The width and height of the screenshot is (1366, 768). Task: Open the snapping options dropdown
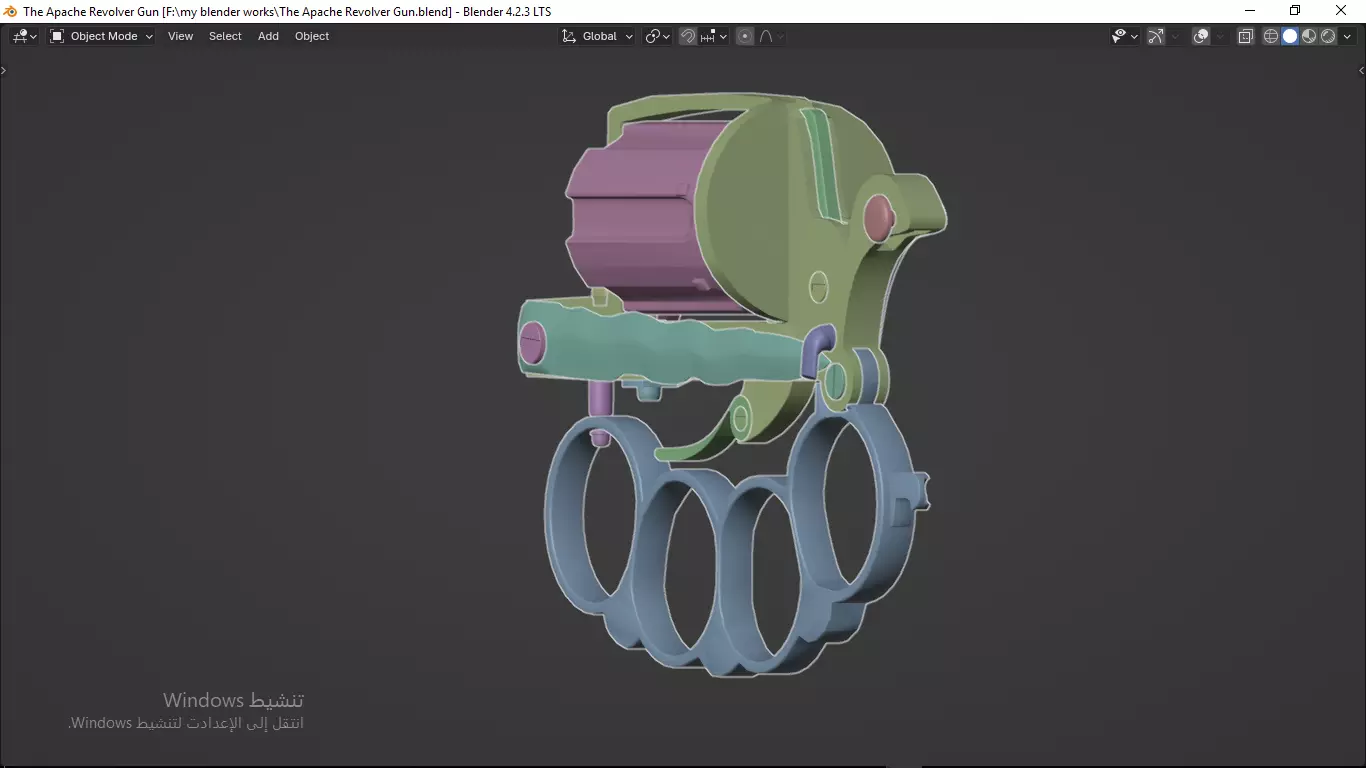(714, 36)
